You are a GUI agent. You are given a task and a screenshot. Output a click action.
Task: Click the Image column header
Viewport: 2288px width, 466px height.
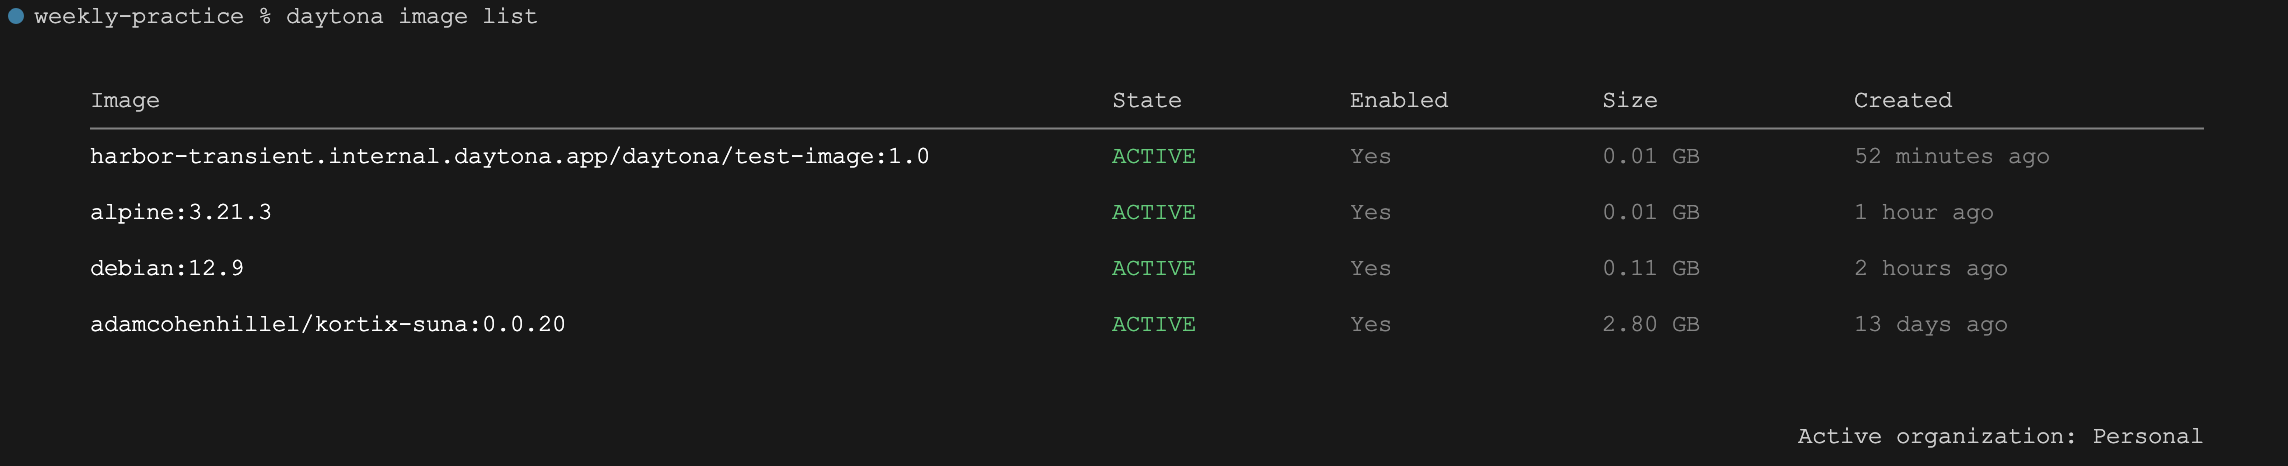(125, 100)
